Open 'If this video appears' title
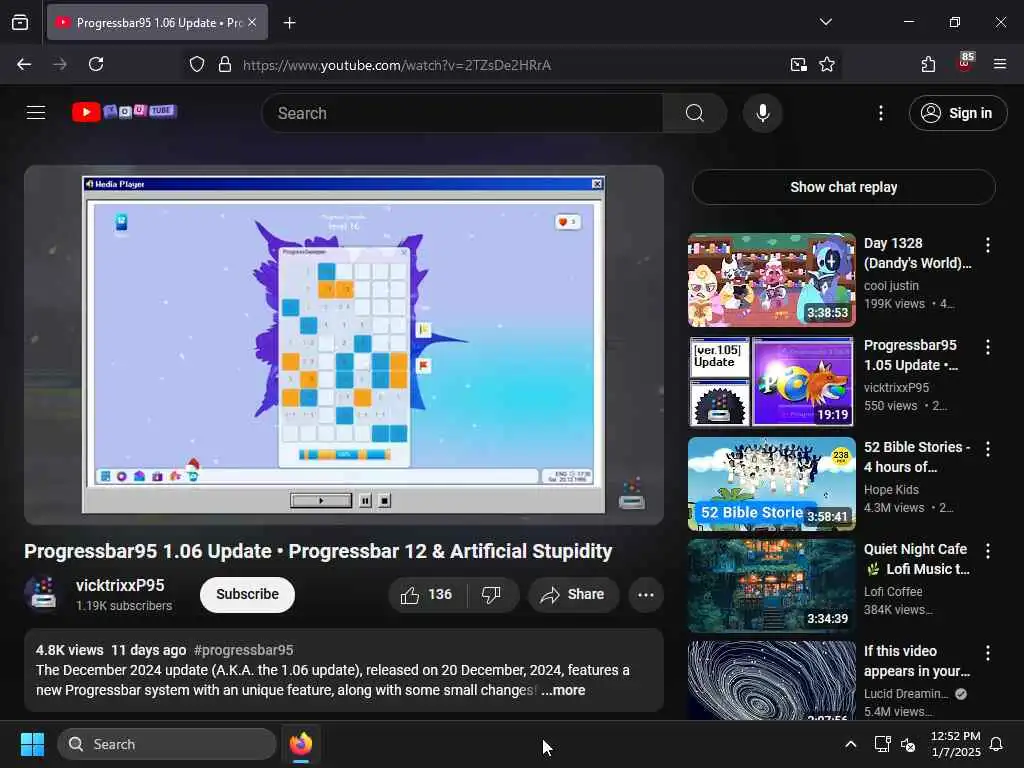 (916, 661)
